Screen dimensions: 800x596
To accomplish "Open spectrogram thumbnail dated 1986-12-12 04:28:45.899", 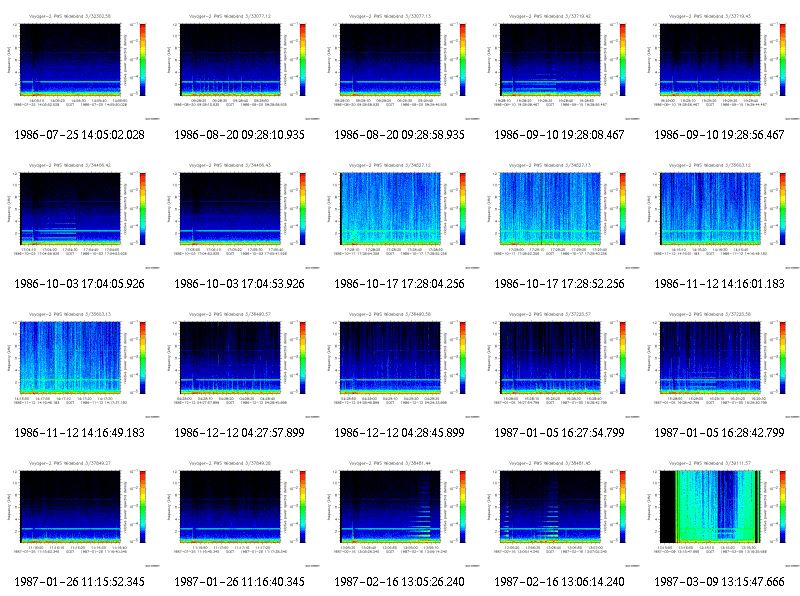I will [399, 364].
